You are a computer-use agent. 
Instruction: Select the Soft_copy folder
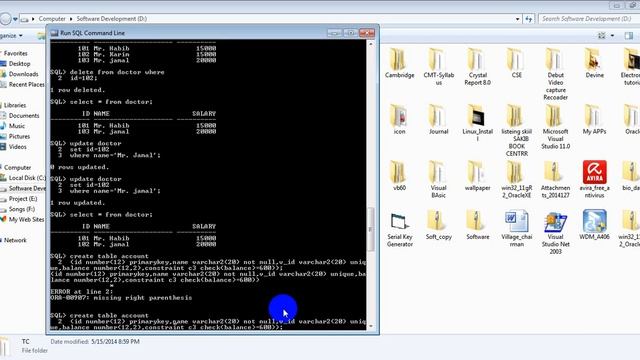pyautogui.click(x=438, y=225)
